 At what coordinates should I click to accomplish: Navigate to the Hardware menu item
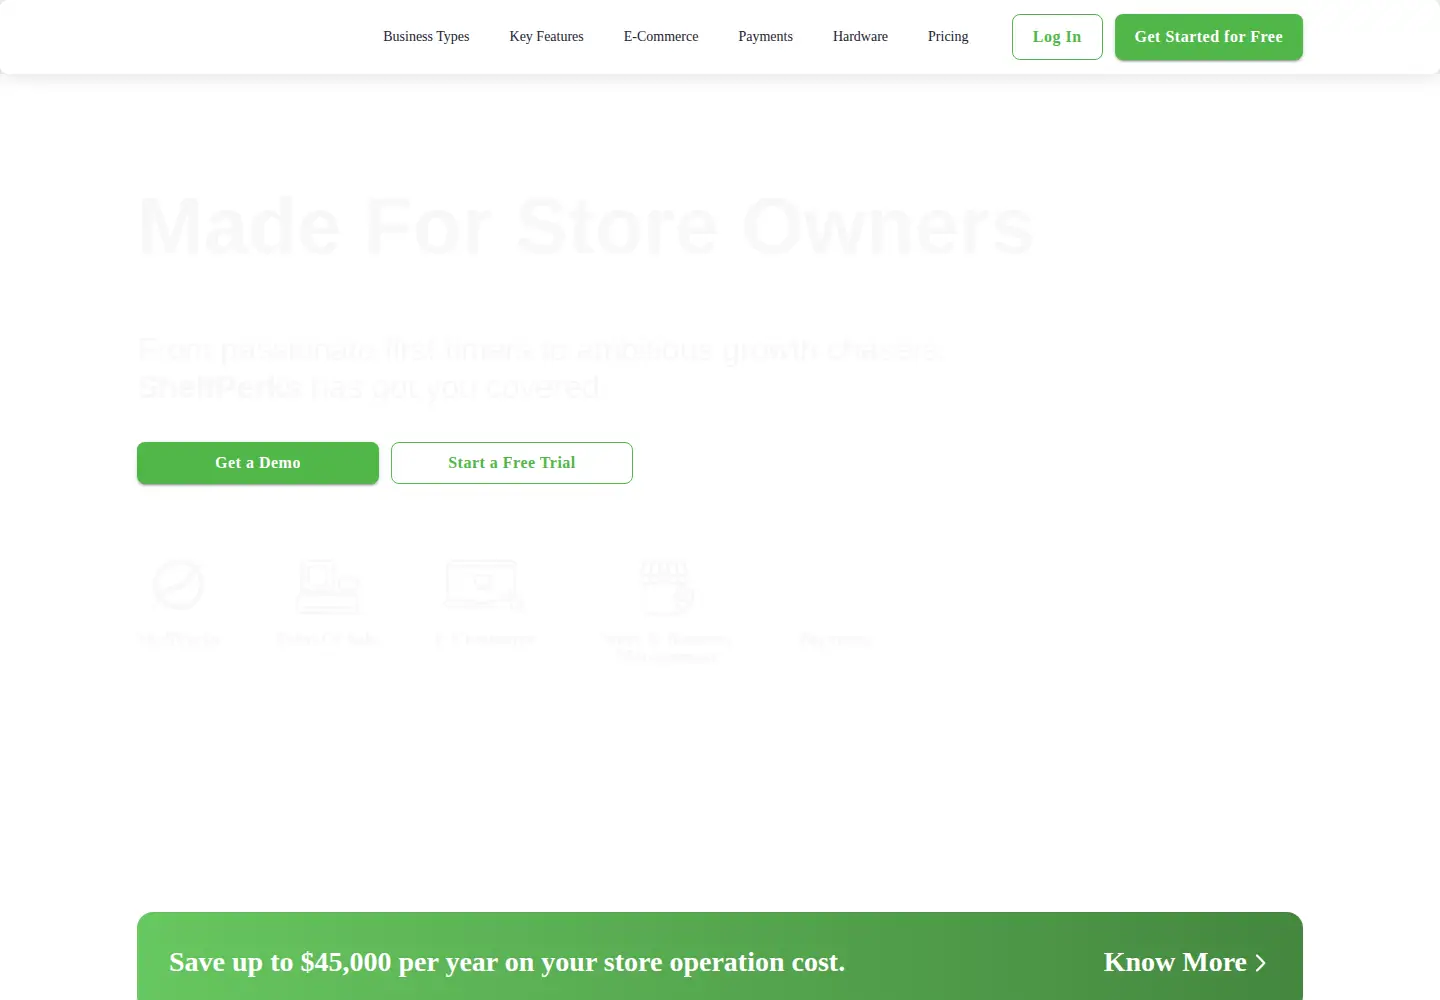[860, 37]
